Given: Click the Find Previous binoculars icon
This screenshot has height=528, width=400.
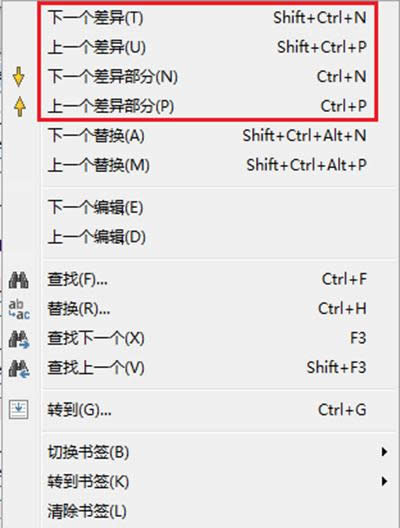Looking at the screenshot, I should point(19,369).
